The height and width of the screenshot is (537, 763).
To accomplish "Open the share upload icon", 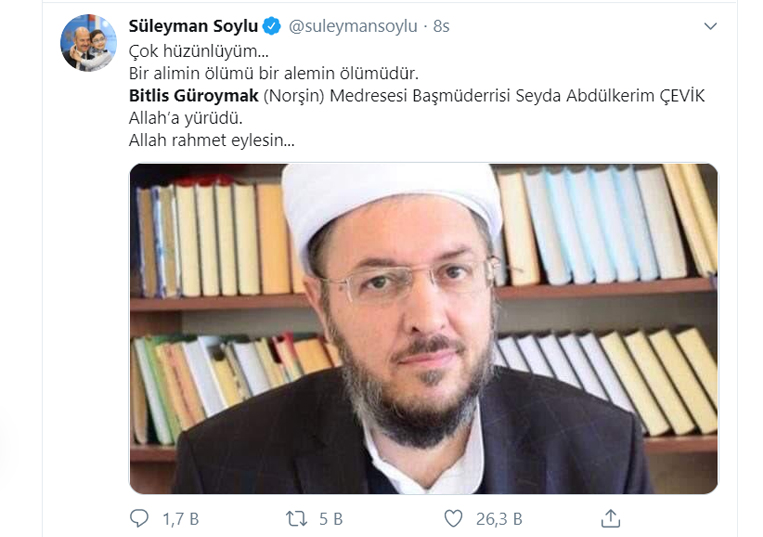I will [x=610, y=519].
